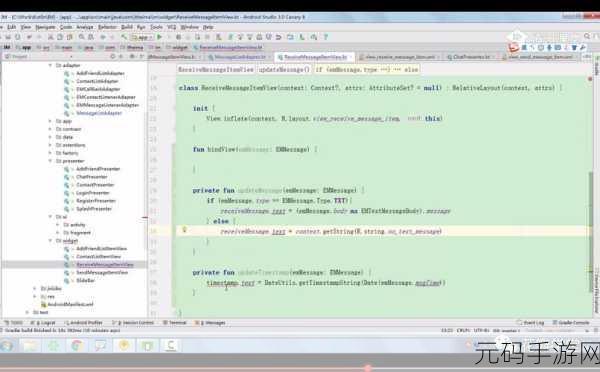Select SplashPresenter in project tree
Screen dimensions: 600x372
coord(94,209)
